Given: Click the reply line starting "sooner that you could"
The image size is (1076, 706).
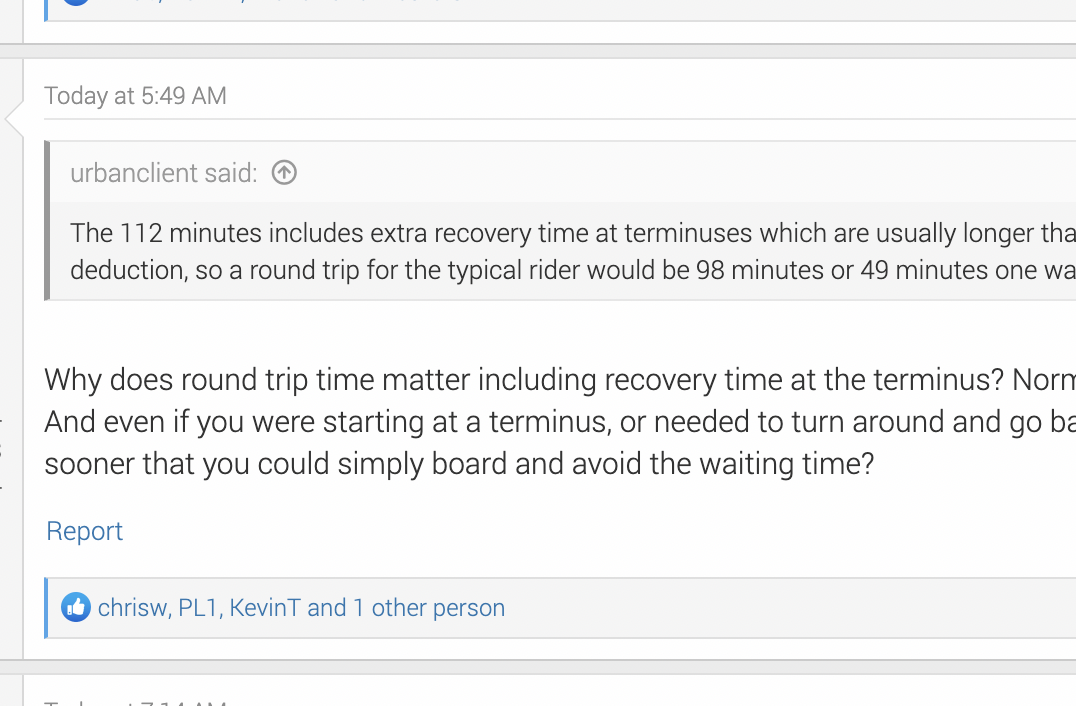Looking at the screenshot, I should point(460,464).
